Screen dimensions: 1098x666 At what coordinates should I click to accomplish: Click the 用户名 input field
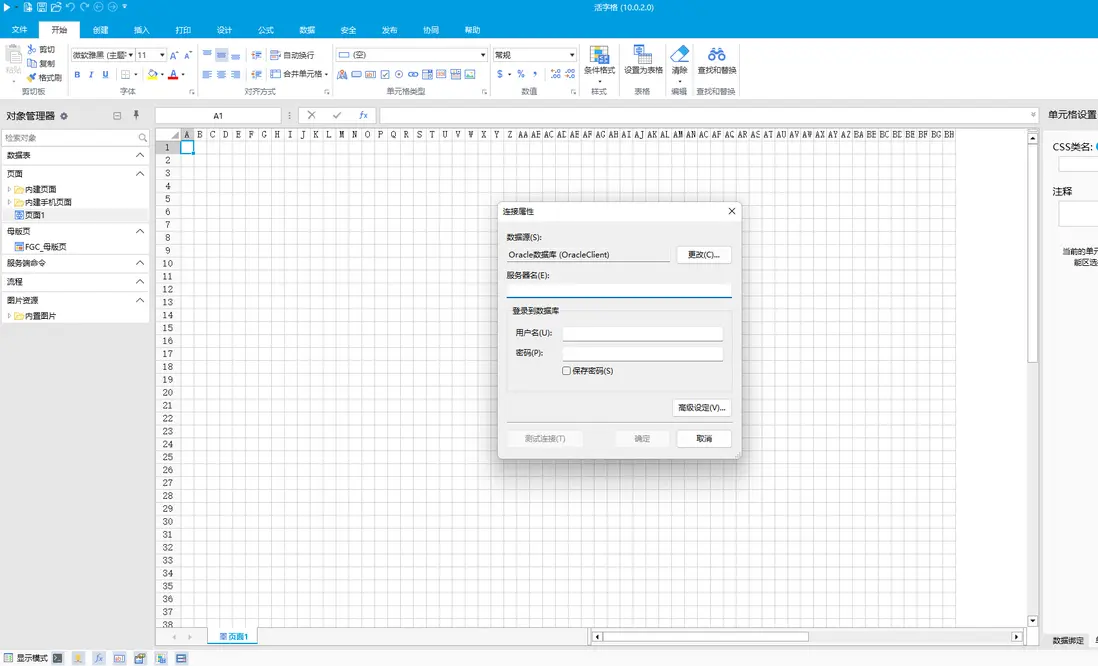(x=642, y=333)
